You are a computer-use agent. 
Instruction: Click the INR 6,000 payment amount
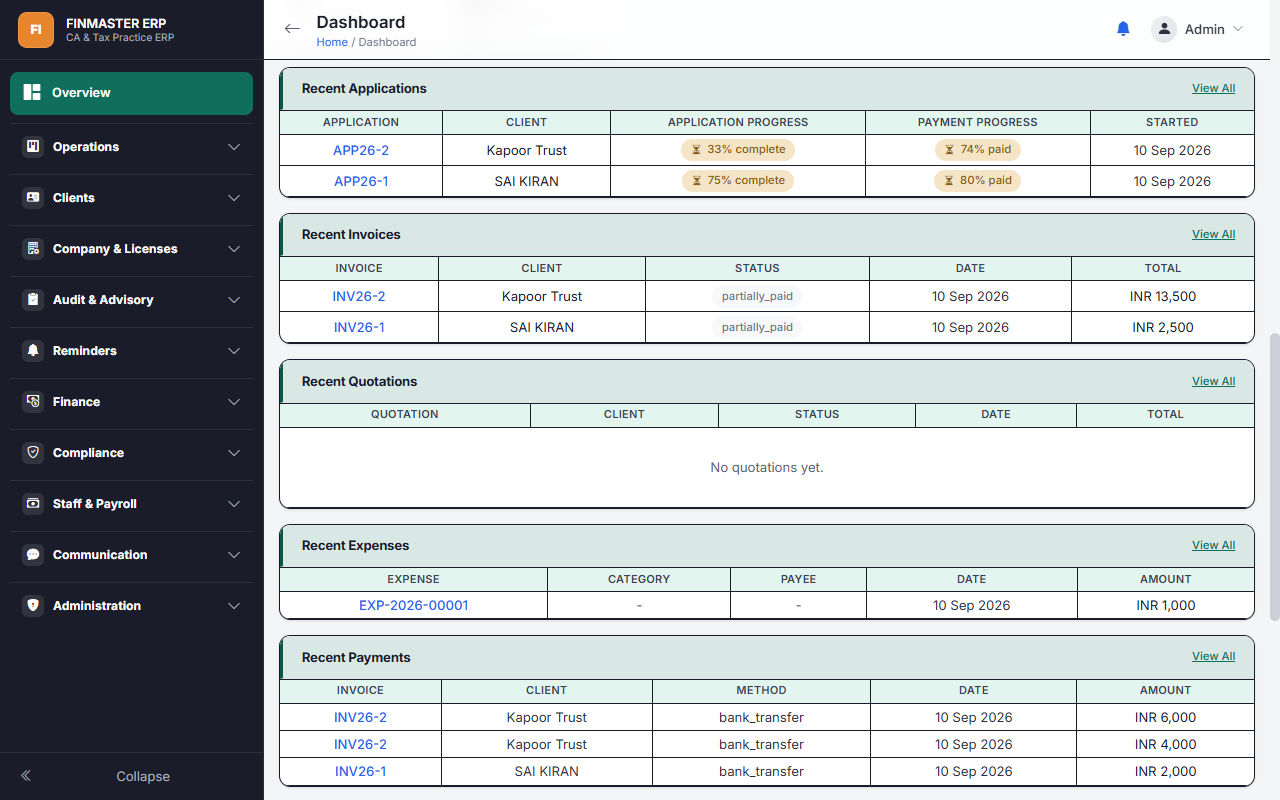click(x=1165, y=717)
